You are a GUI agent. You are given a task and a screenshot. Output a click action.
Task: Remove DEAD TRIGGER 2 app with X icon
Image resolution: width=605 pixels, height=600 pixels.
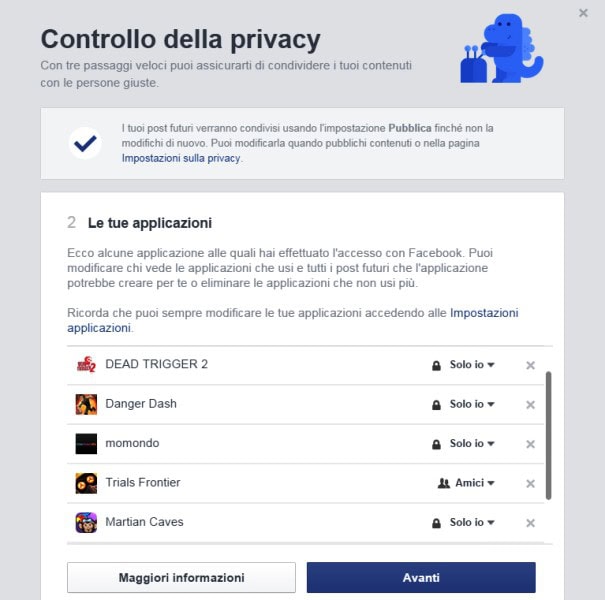(530, 365)
